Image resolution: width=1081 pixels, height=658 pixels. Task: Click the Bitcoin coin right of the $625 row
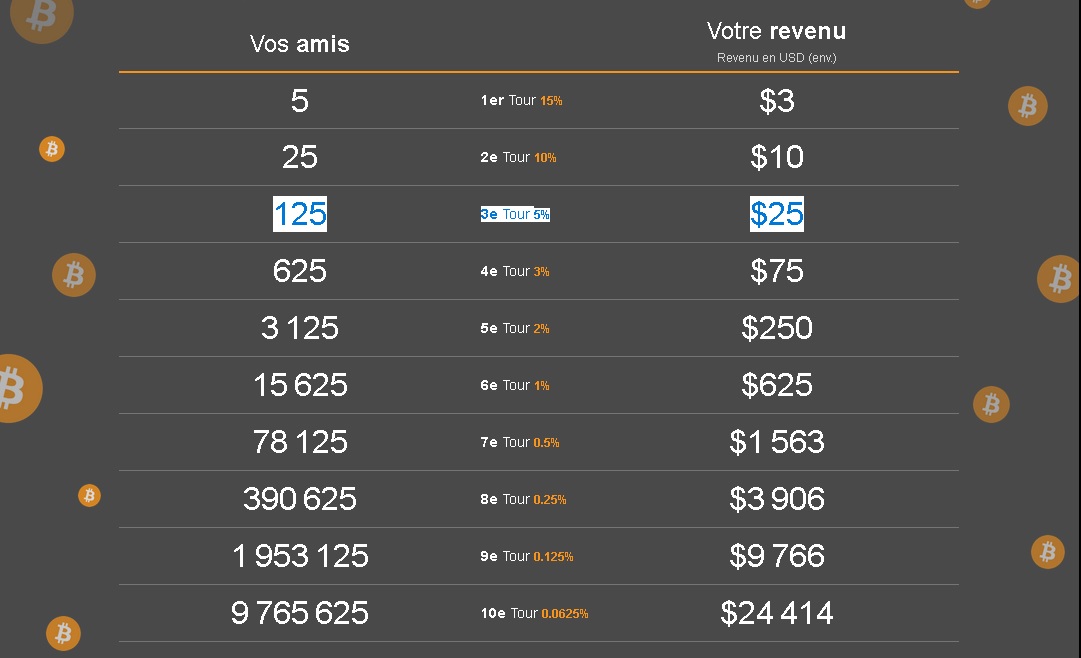click(x=991, y=404)
